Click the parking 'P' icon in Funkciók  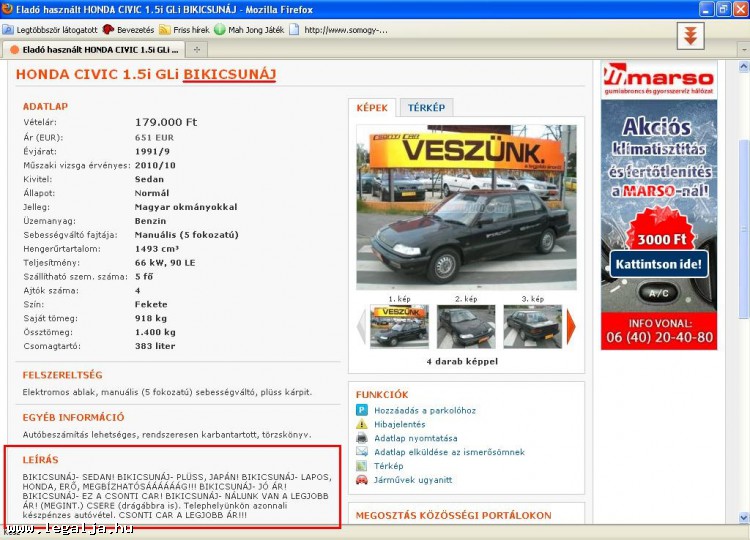click(362, 410)
